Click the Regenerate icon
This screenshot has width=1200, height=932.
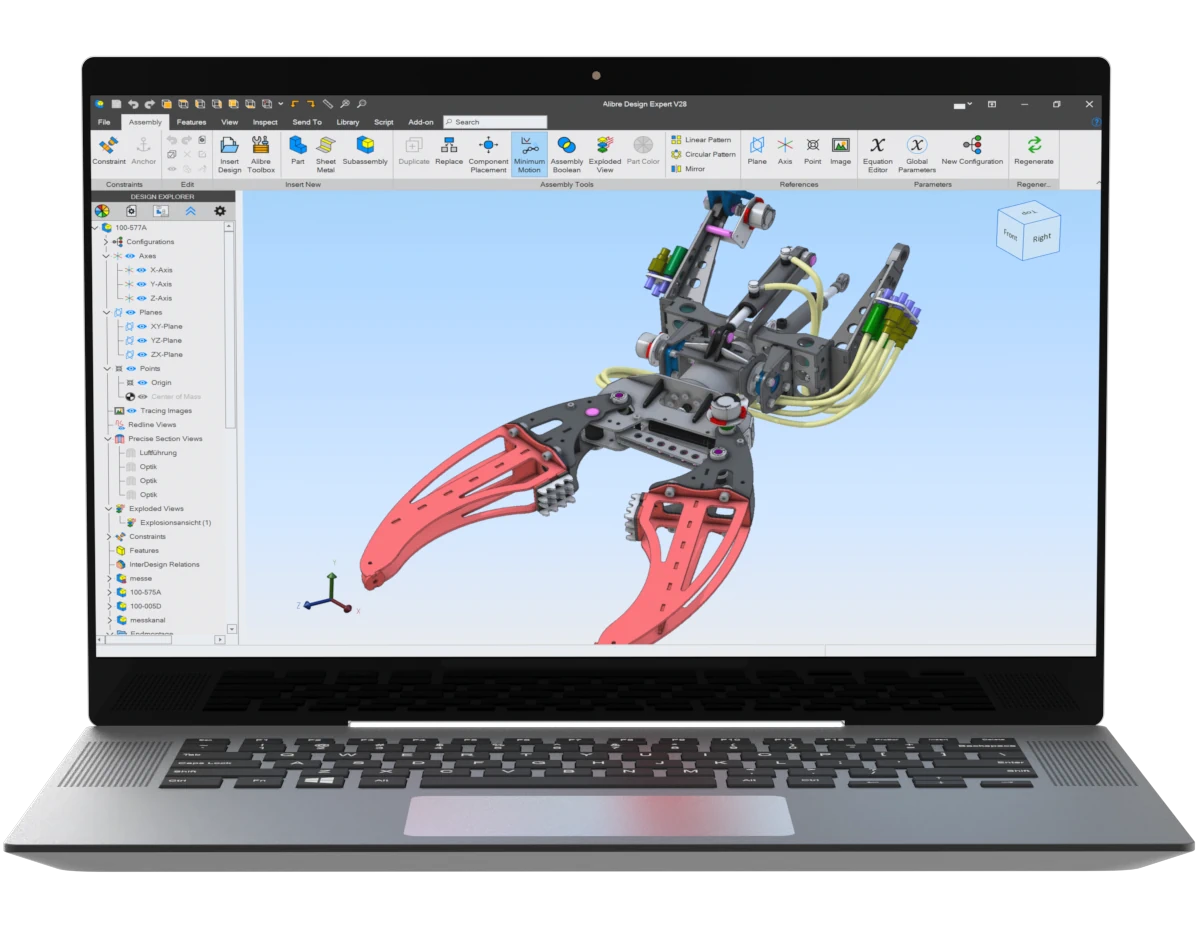(1033, 148)
